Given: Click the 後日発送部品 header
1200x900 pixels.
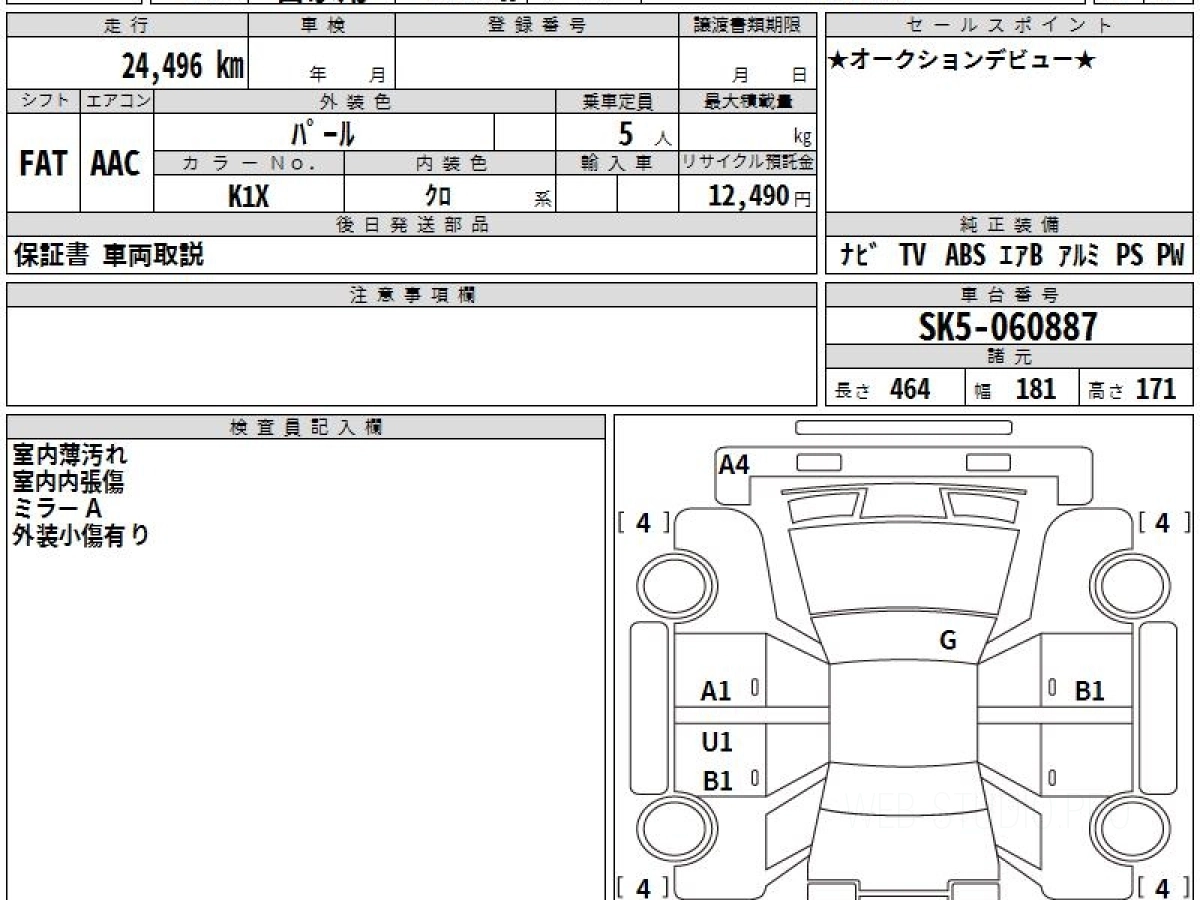Looking at the screenshot, I should [x=412, y=225].
